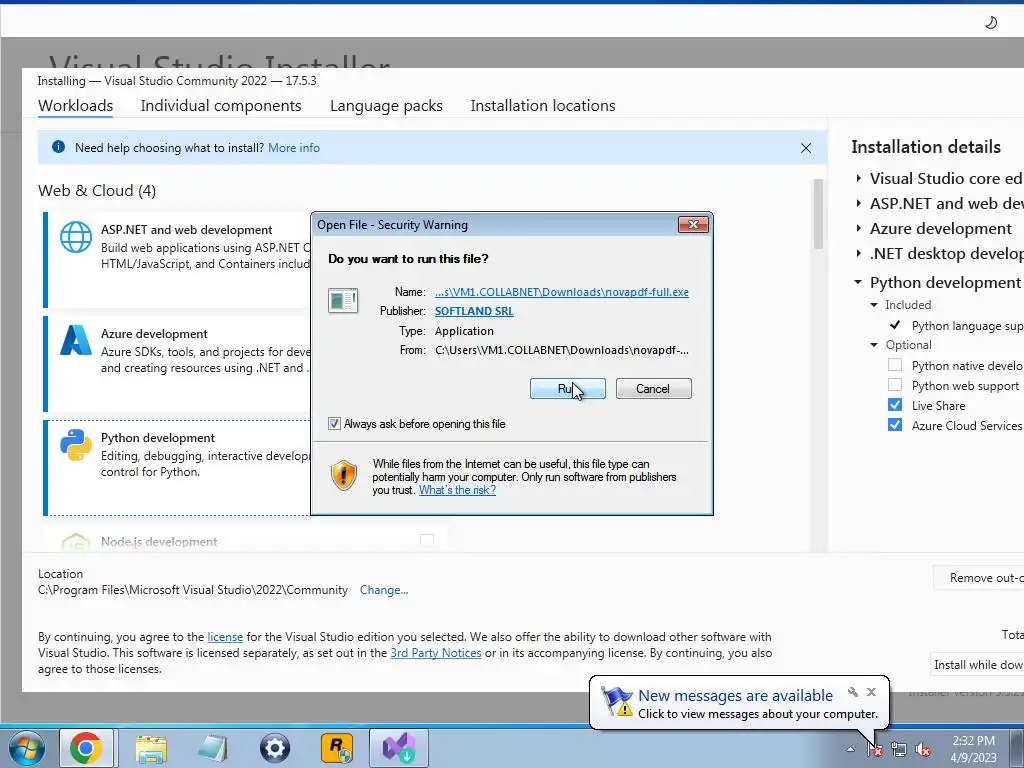Click the Show desktop strip
Screen dimensions: 1024x768
click(1019, 748)
